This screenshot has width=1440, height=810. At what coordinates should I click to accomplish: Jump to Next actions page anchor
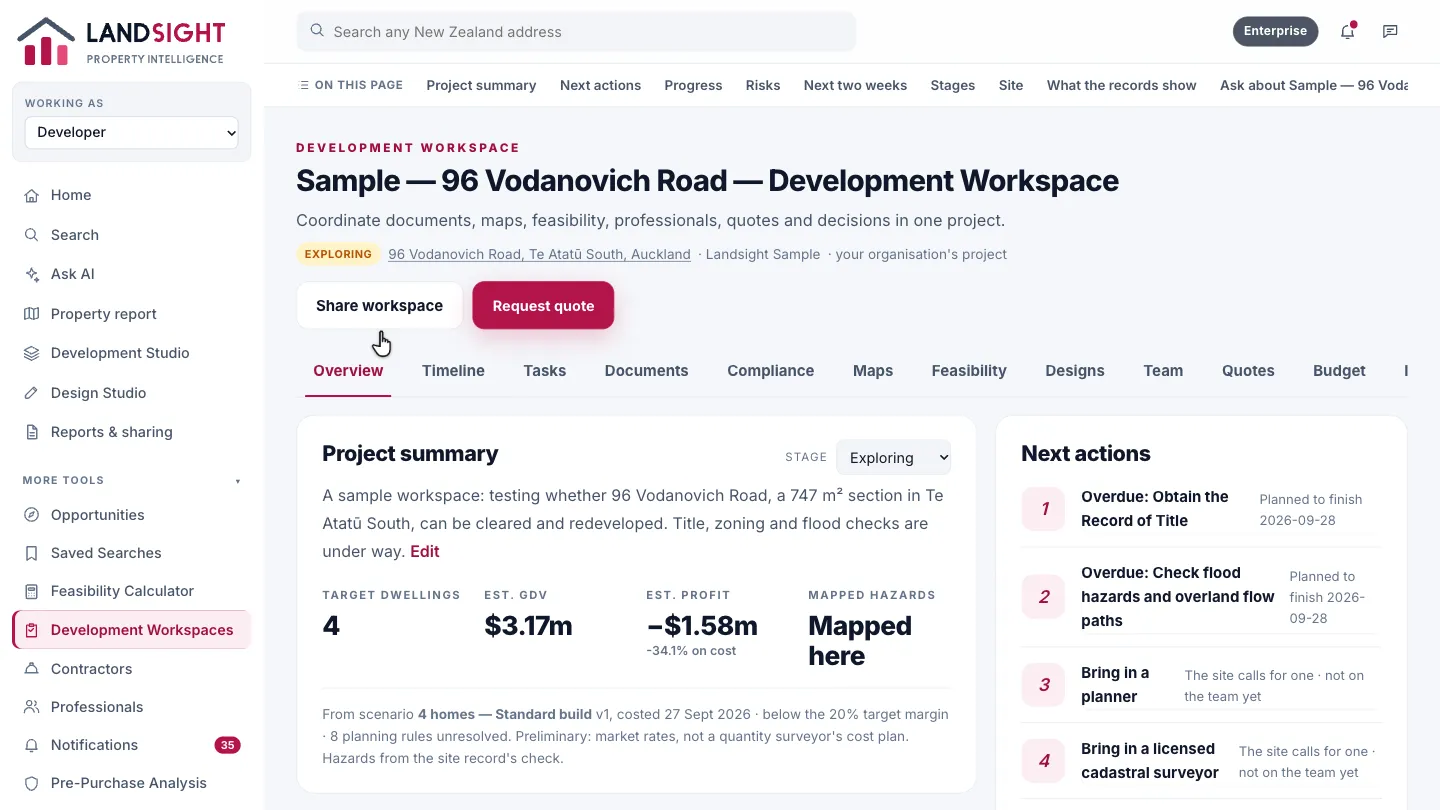(x=601, y=85)
